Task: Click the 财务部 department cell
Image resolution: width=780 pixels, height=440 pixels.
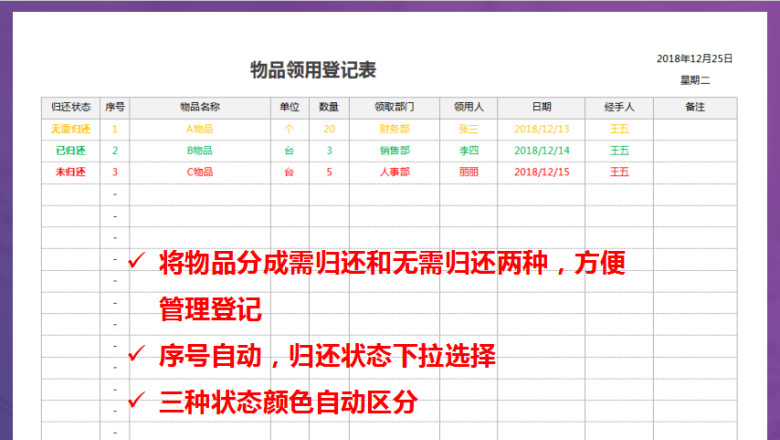Action: (394, 129)
